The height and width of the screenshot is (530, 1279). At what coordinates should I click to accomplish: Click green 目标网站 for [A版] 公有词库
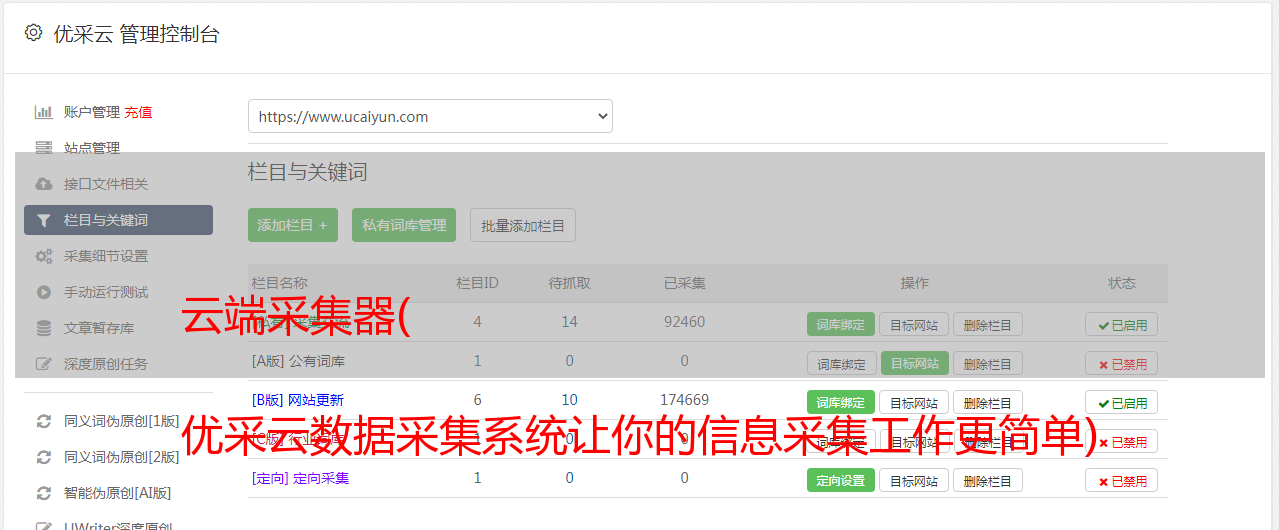[914, 363]
